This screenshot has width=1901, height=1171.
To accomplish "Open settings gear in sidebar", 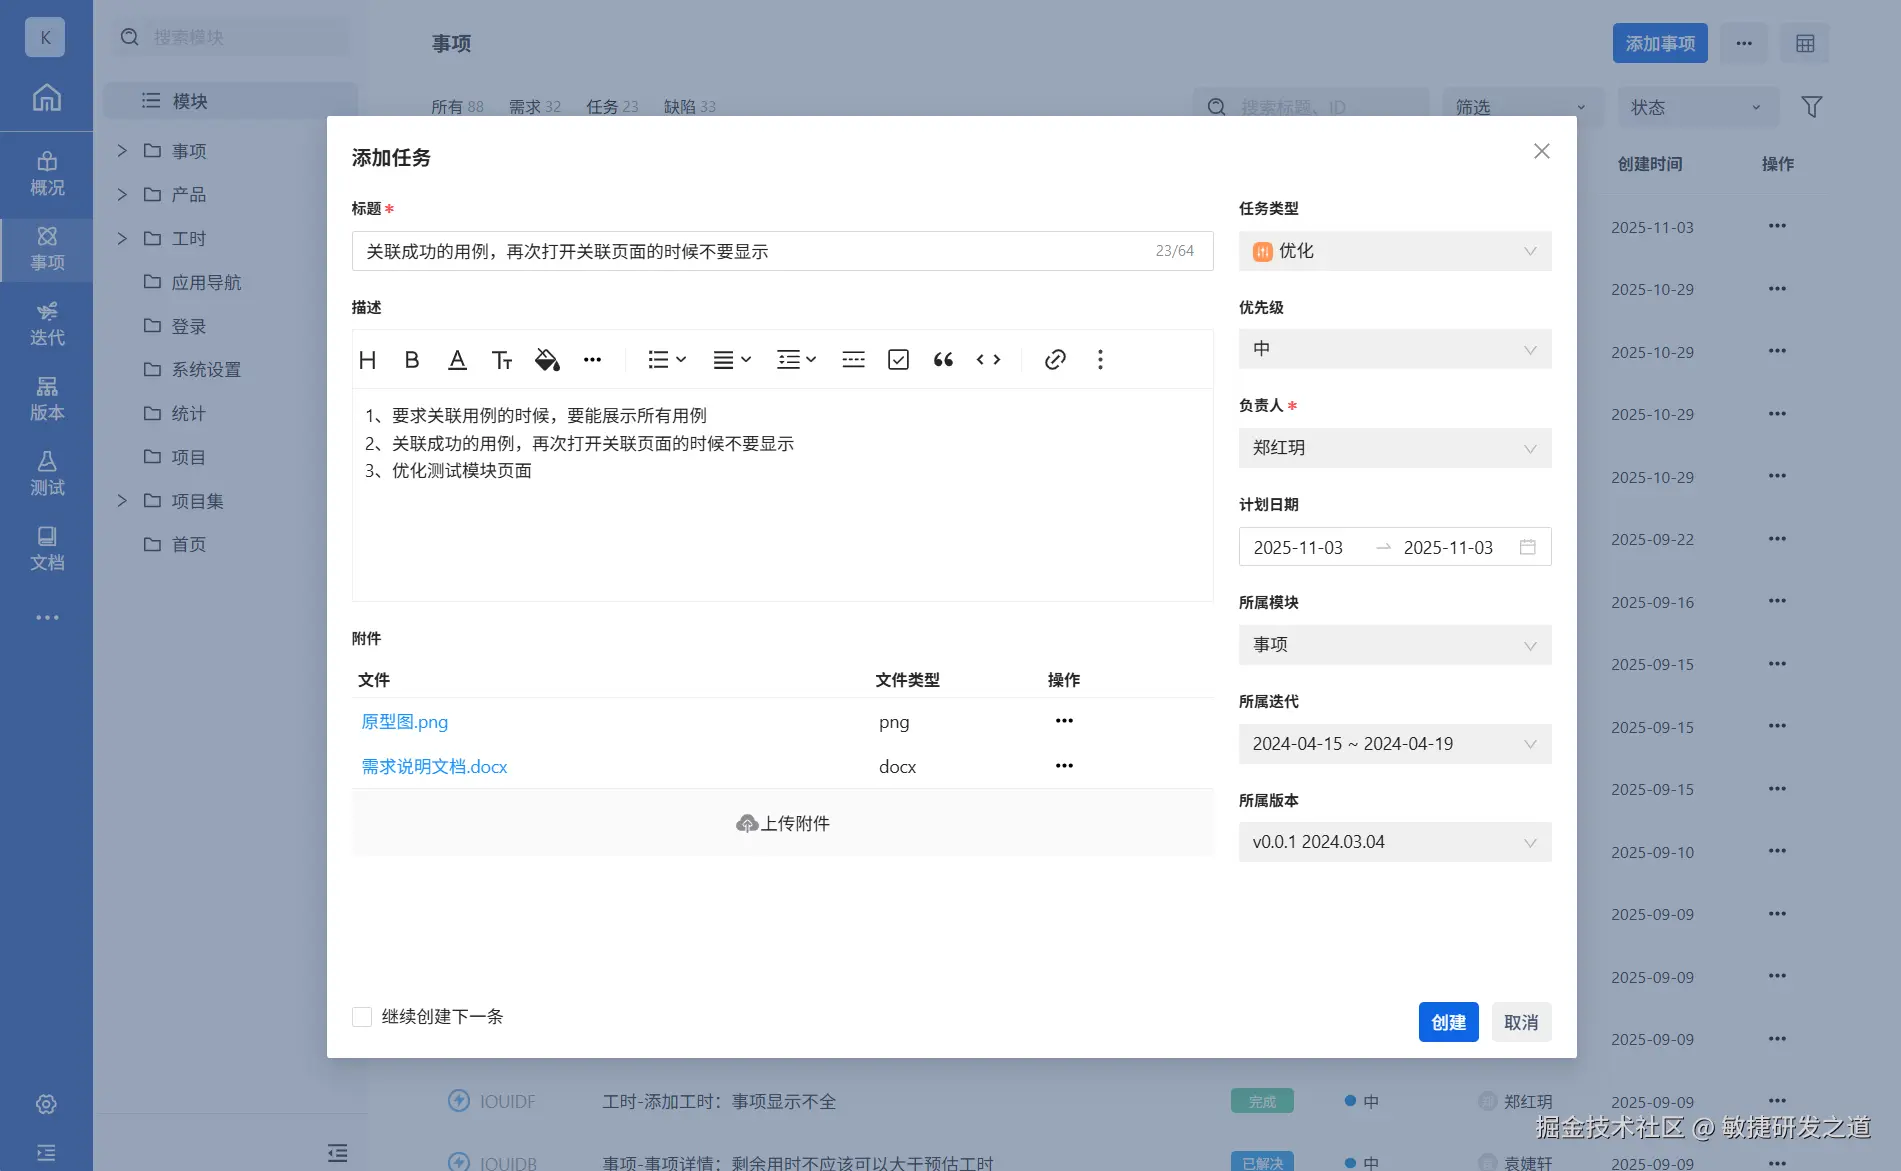I will click(x=46, y=1104).
